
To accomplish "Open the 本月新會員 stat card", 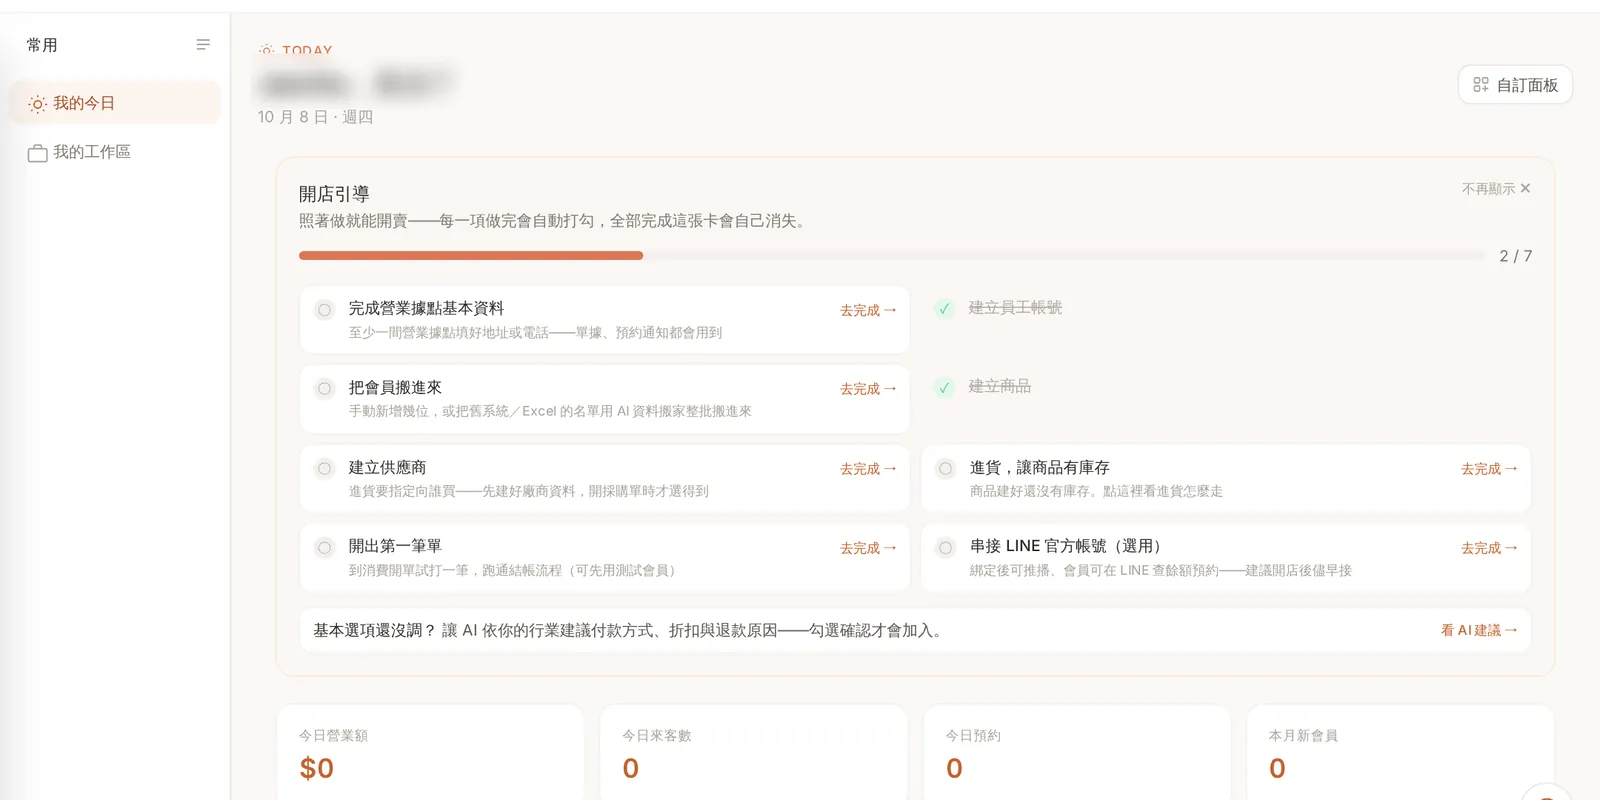I will (x=1401, y=752).
